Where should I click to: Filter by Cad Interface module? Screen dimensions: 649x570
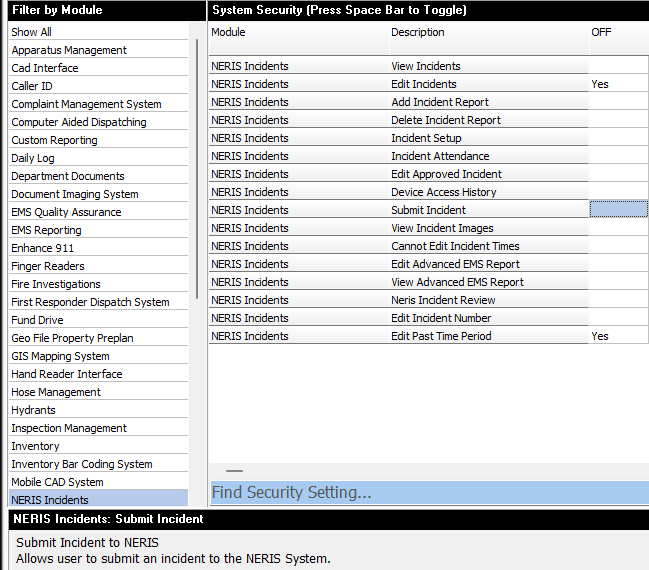click(99, 68)
